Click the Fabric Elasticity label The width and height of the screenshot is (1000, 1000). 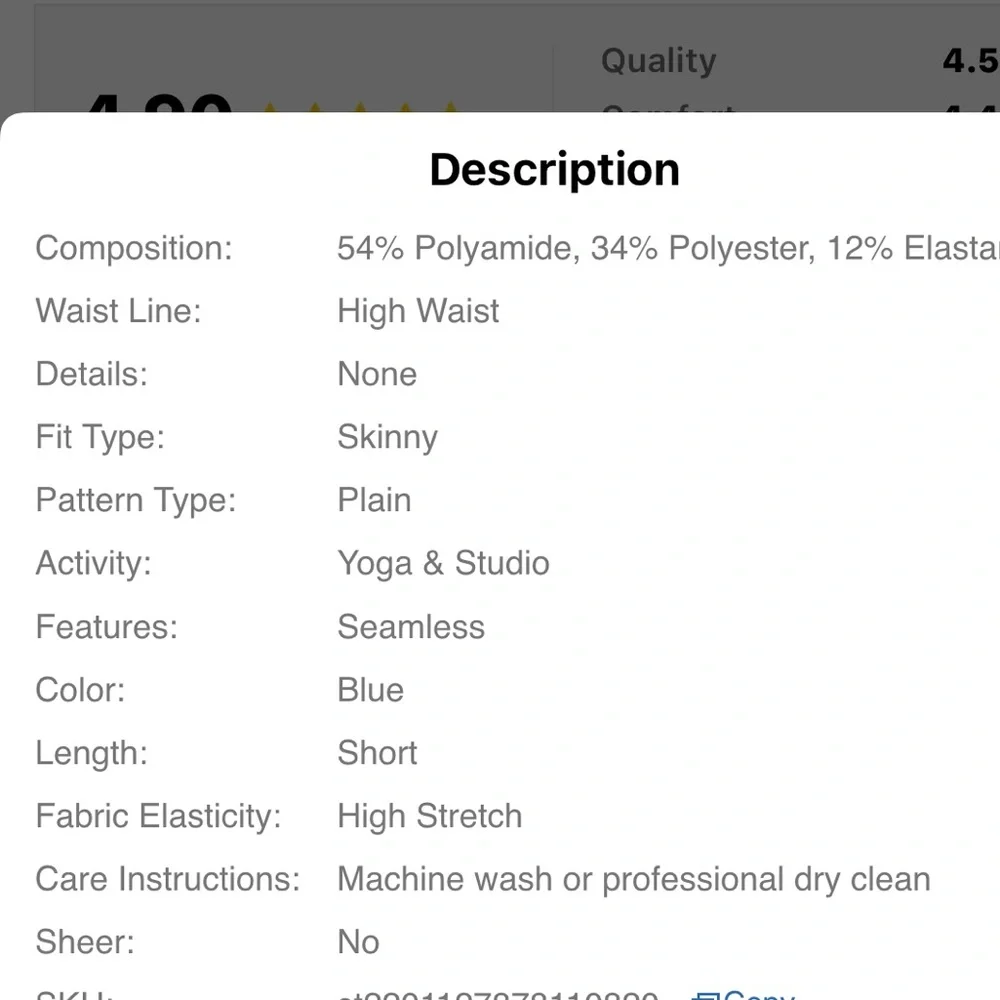[x=158, y=816]
